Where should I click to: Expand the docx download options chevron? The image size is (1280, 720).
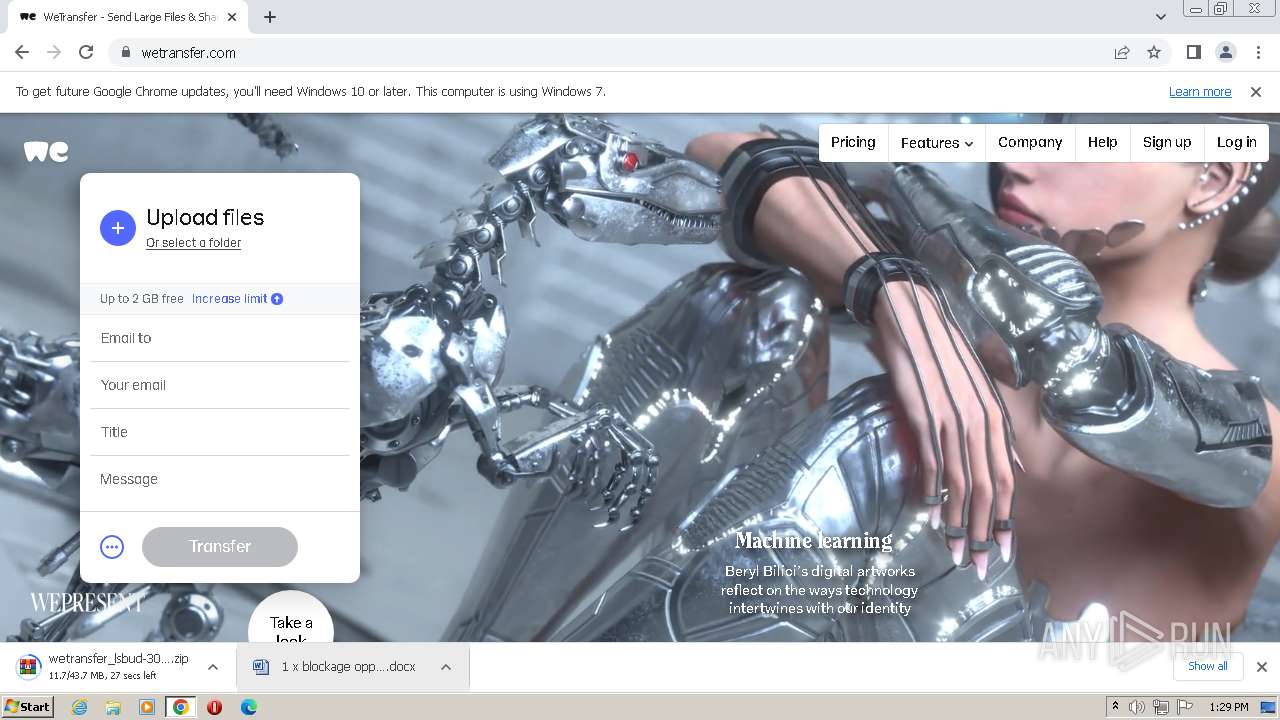pos(446,667)
